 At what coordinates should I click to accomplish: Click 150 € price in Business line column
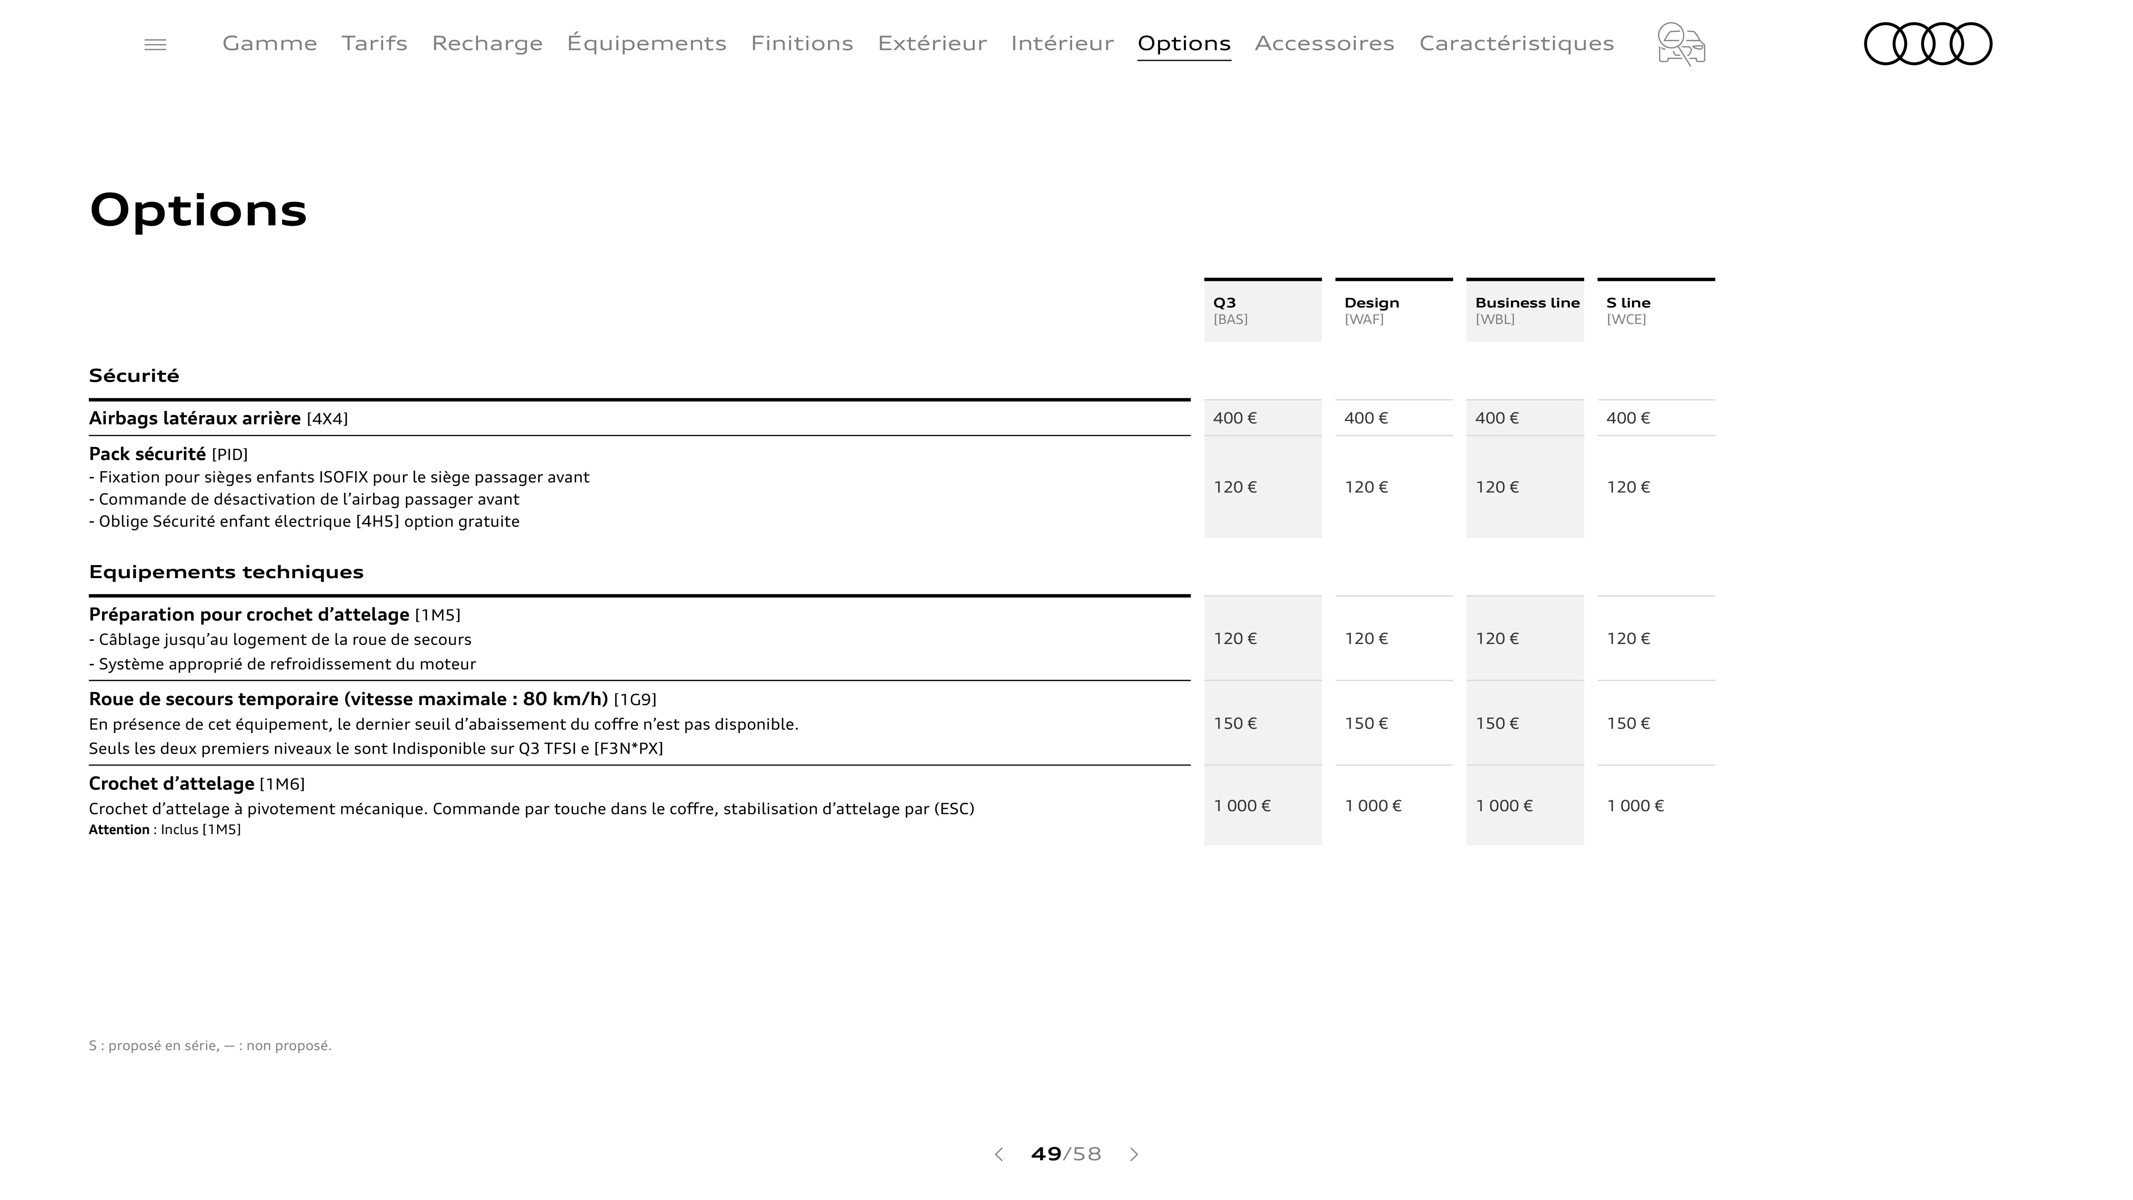(1497, 723)
